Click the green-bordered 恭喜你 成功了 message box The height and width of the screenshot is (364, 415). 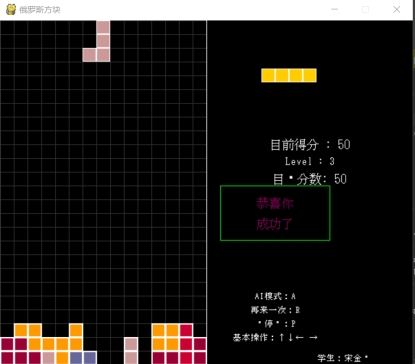point(275,213)
